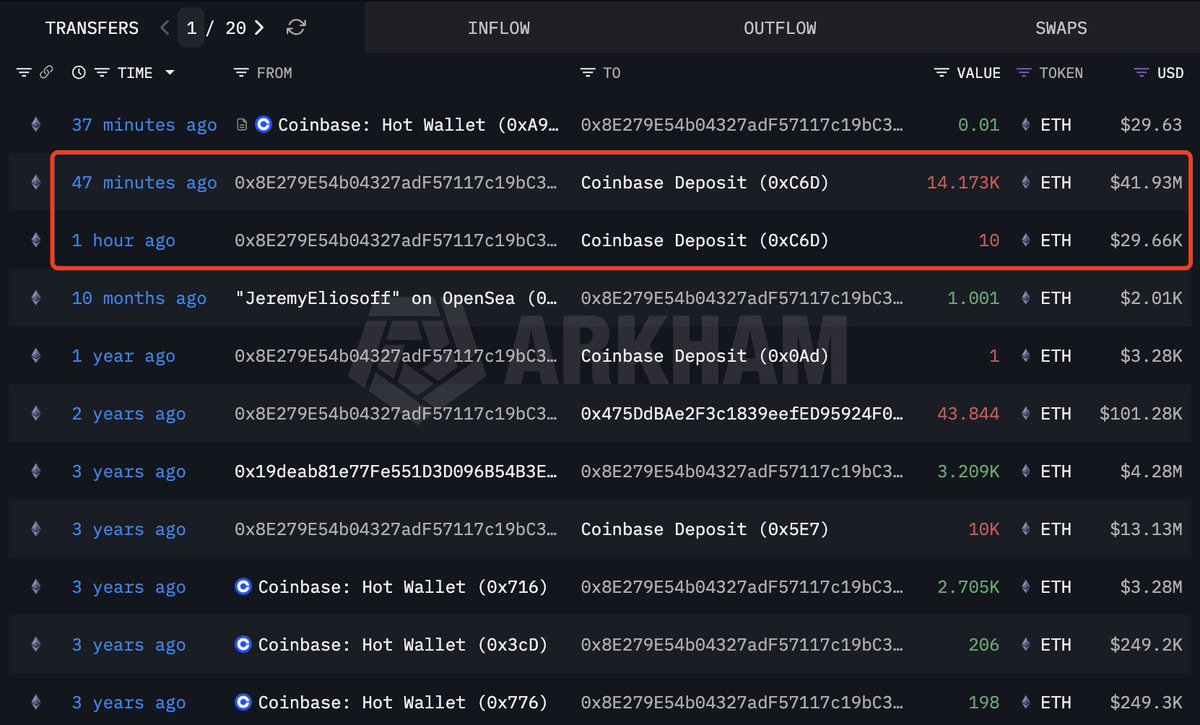Click the ETH token icon on the 14.173K row
The height and width of the screenshot is (725, 1200).
(x=1025, y=182)
